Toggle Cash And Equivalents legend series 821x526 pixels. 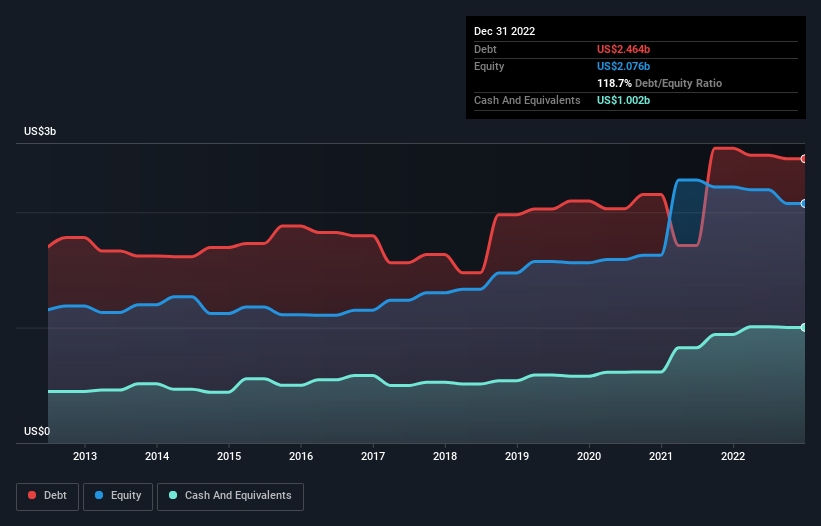coord(230,496)
